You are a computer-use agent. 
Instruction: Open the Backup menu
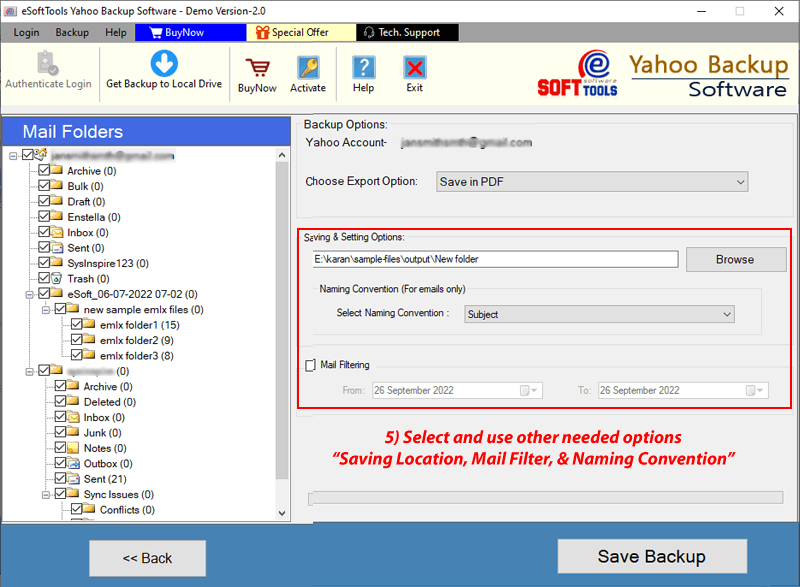coord(72,32)
